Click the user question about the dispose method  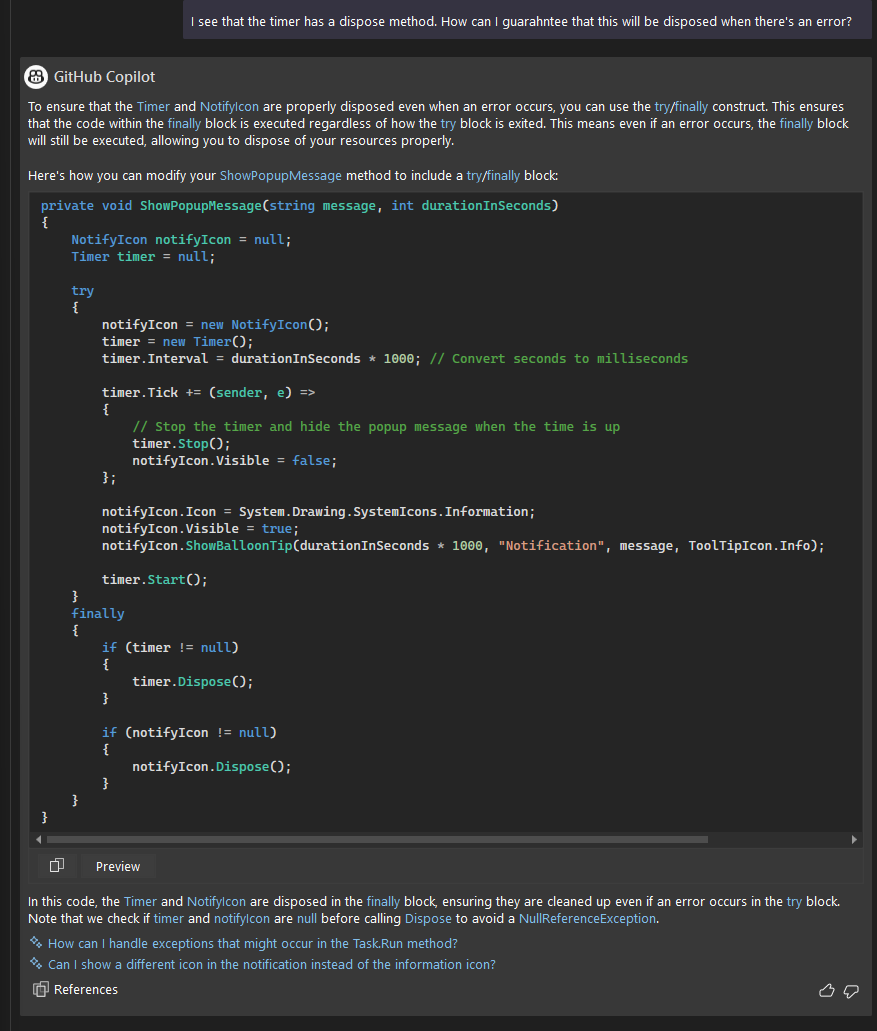[x=521, y=22]
